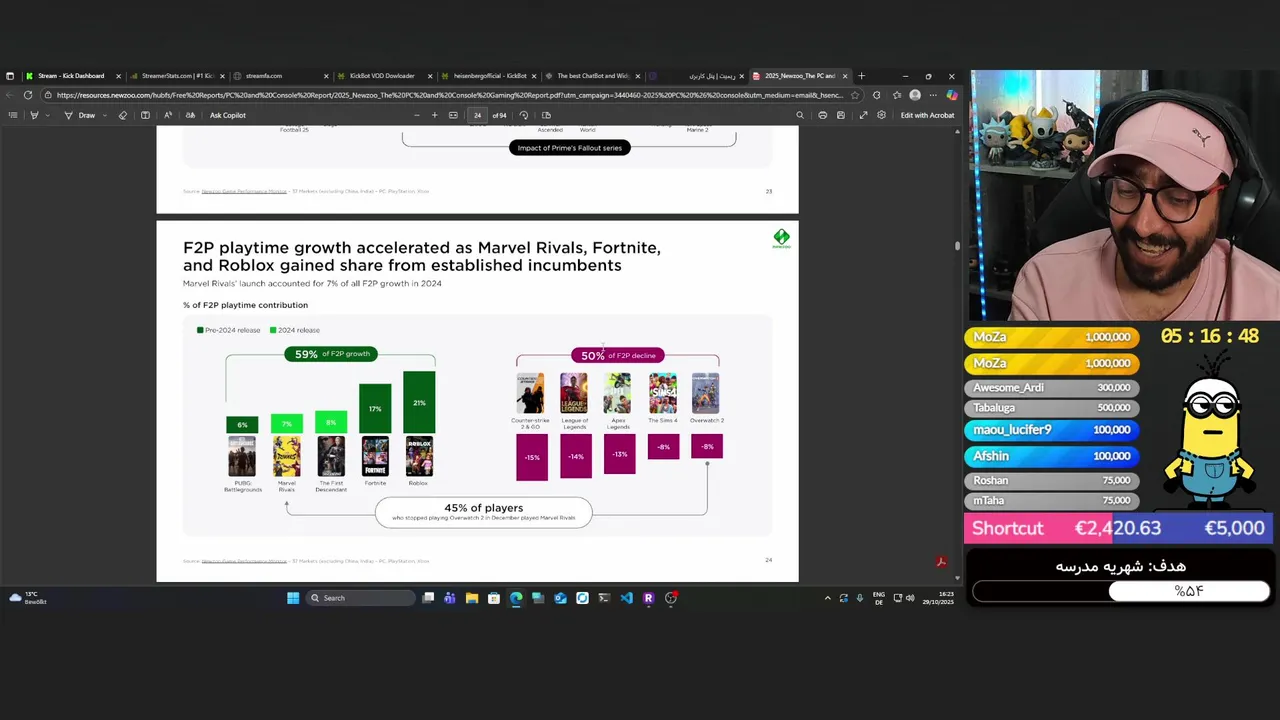Image resolution: width=1280 pixels, height=720 pixels.
Task: Activate the Draw tool
Action: 80,115
